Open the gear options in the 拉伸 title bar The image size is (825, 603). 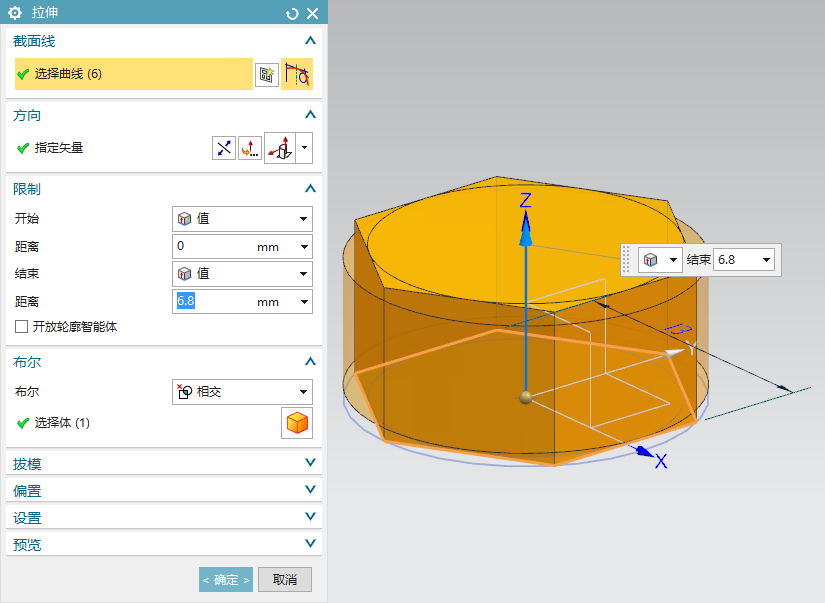point(15,13)
